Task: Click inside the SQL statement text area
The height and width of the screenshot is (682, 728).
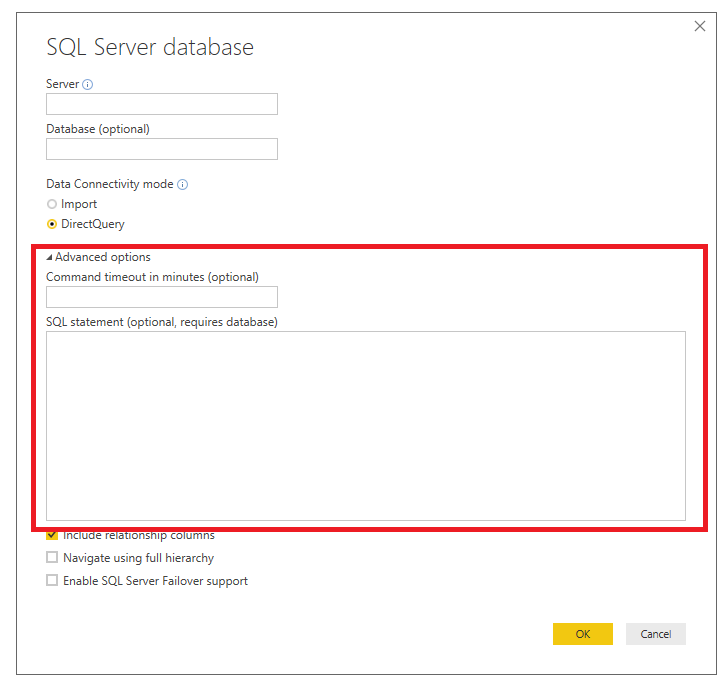Action: click(x=366, y=426)
